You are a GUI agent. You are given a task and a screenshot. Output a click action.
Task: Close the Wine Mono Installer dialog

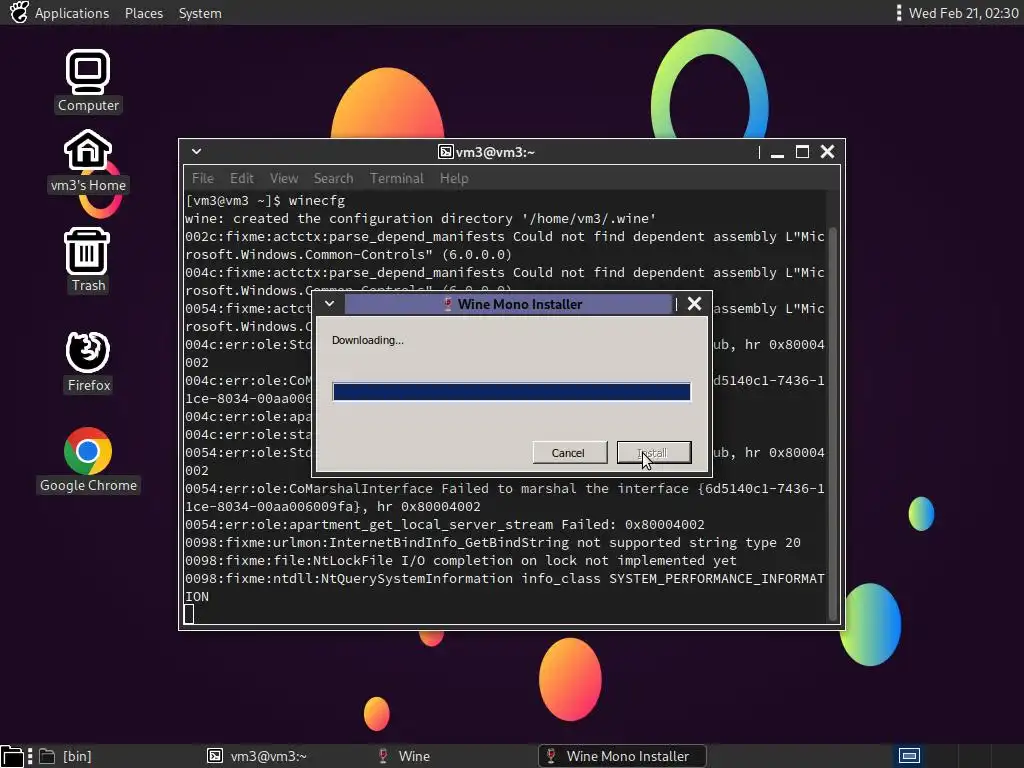695,304
